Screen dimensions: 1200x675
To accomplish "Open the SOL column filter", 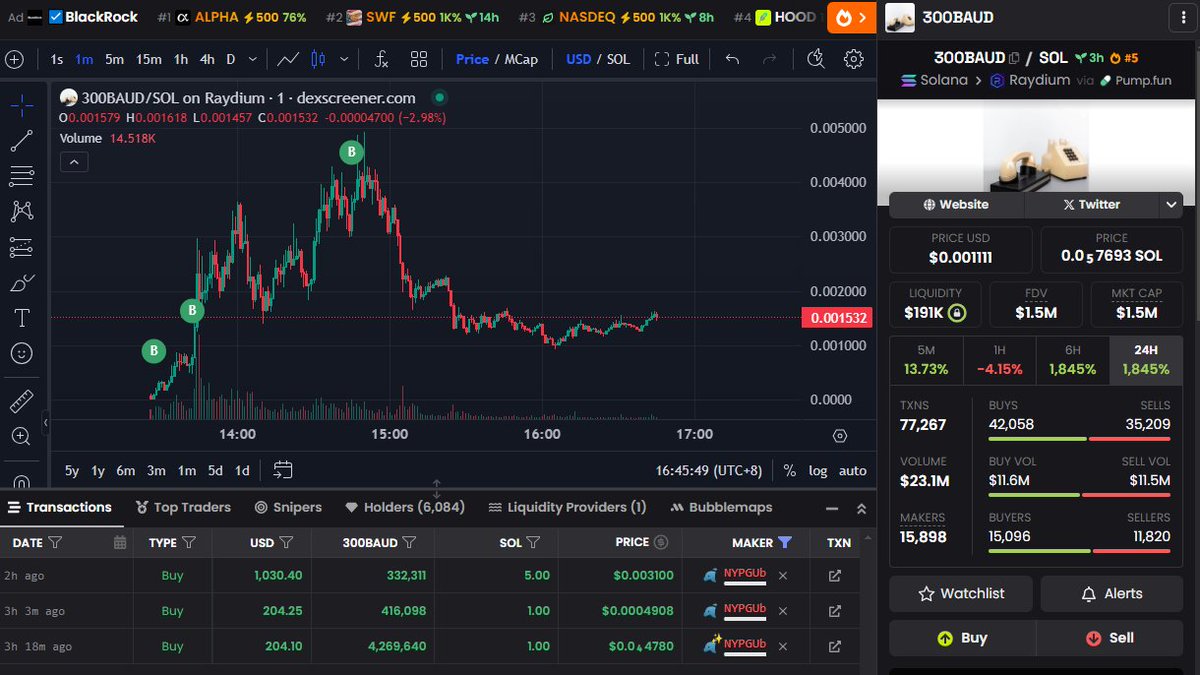I will tap(534, 542).
